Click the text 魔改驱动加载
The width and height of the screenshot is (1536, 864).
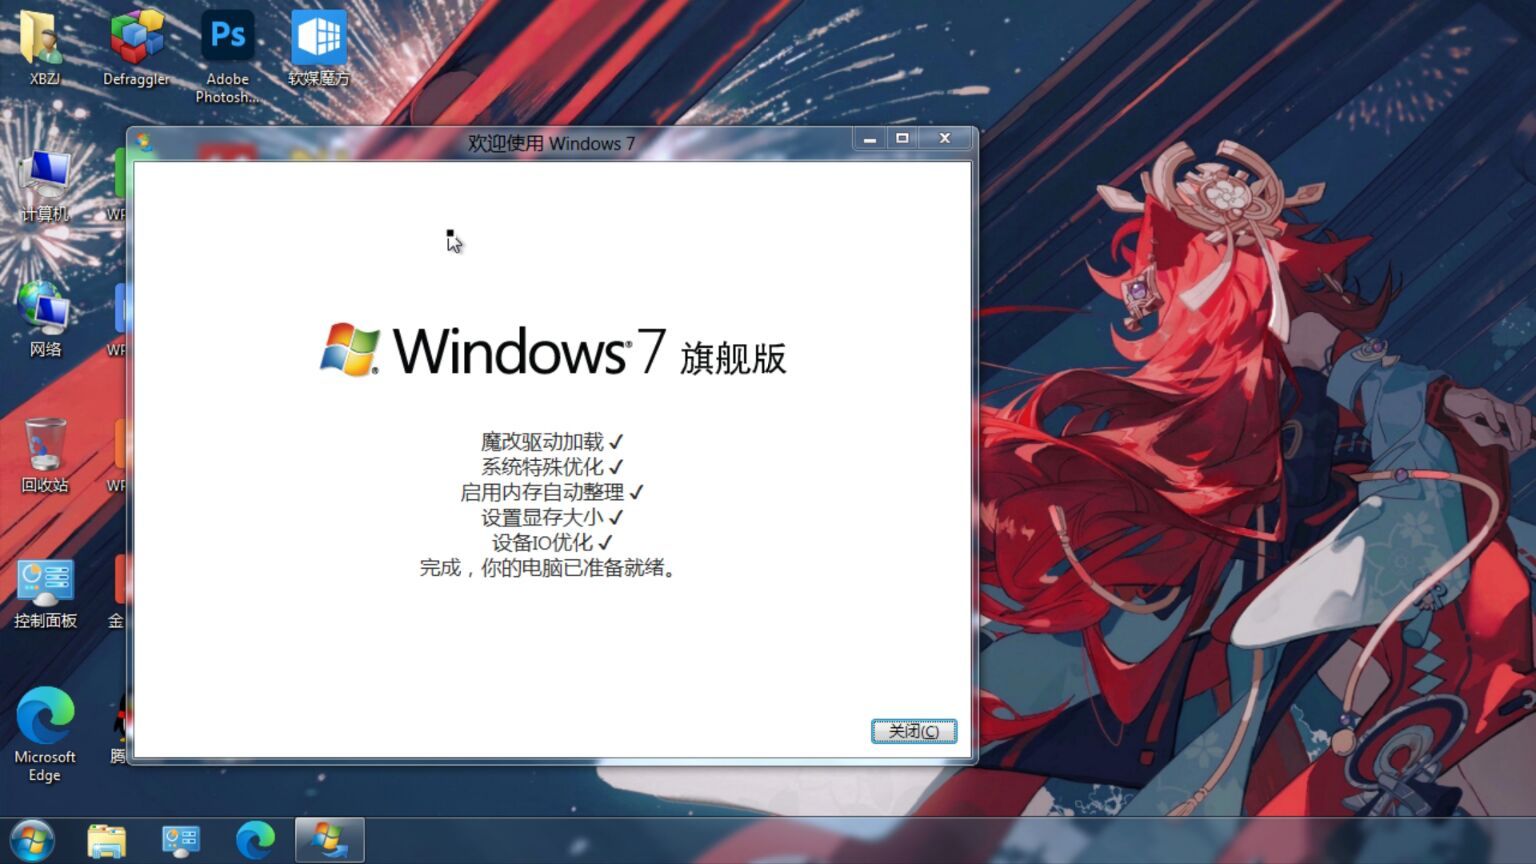coord(542,441)
